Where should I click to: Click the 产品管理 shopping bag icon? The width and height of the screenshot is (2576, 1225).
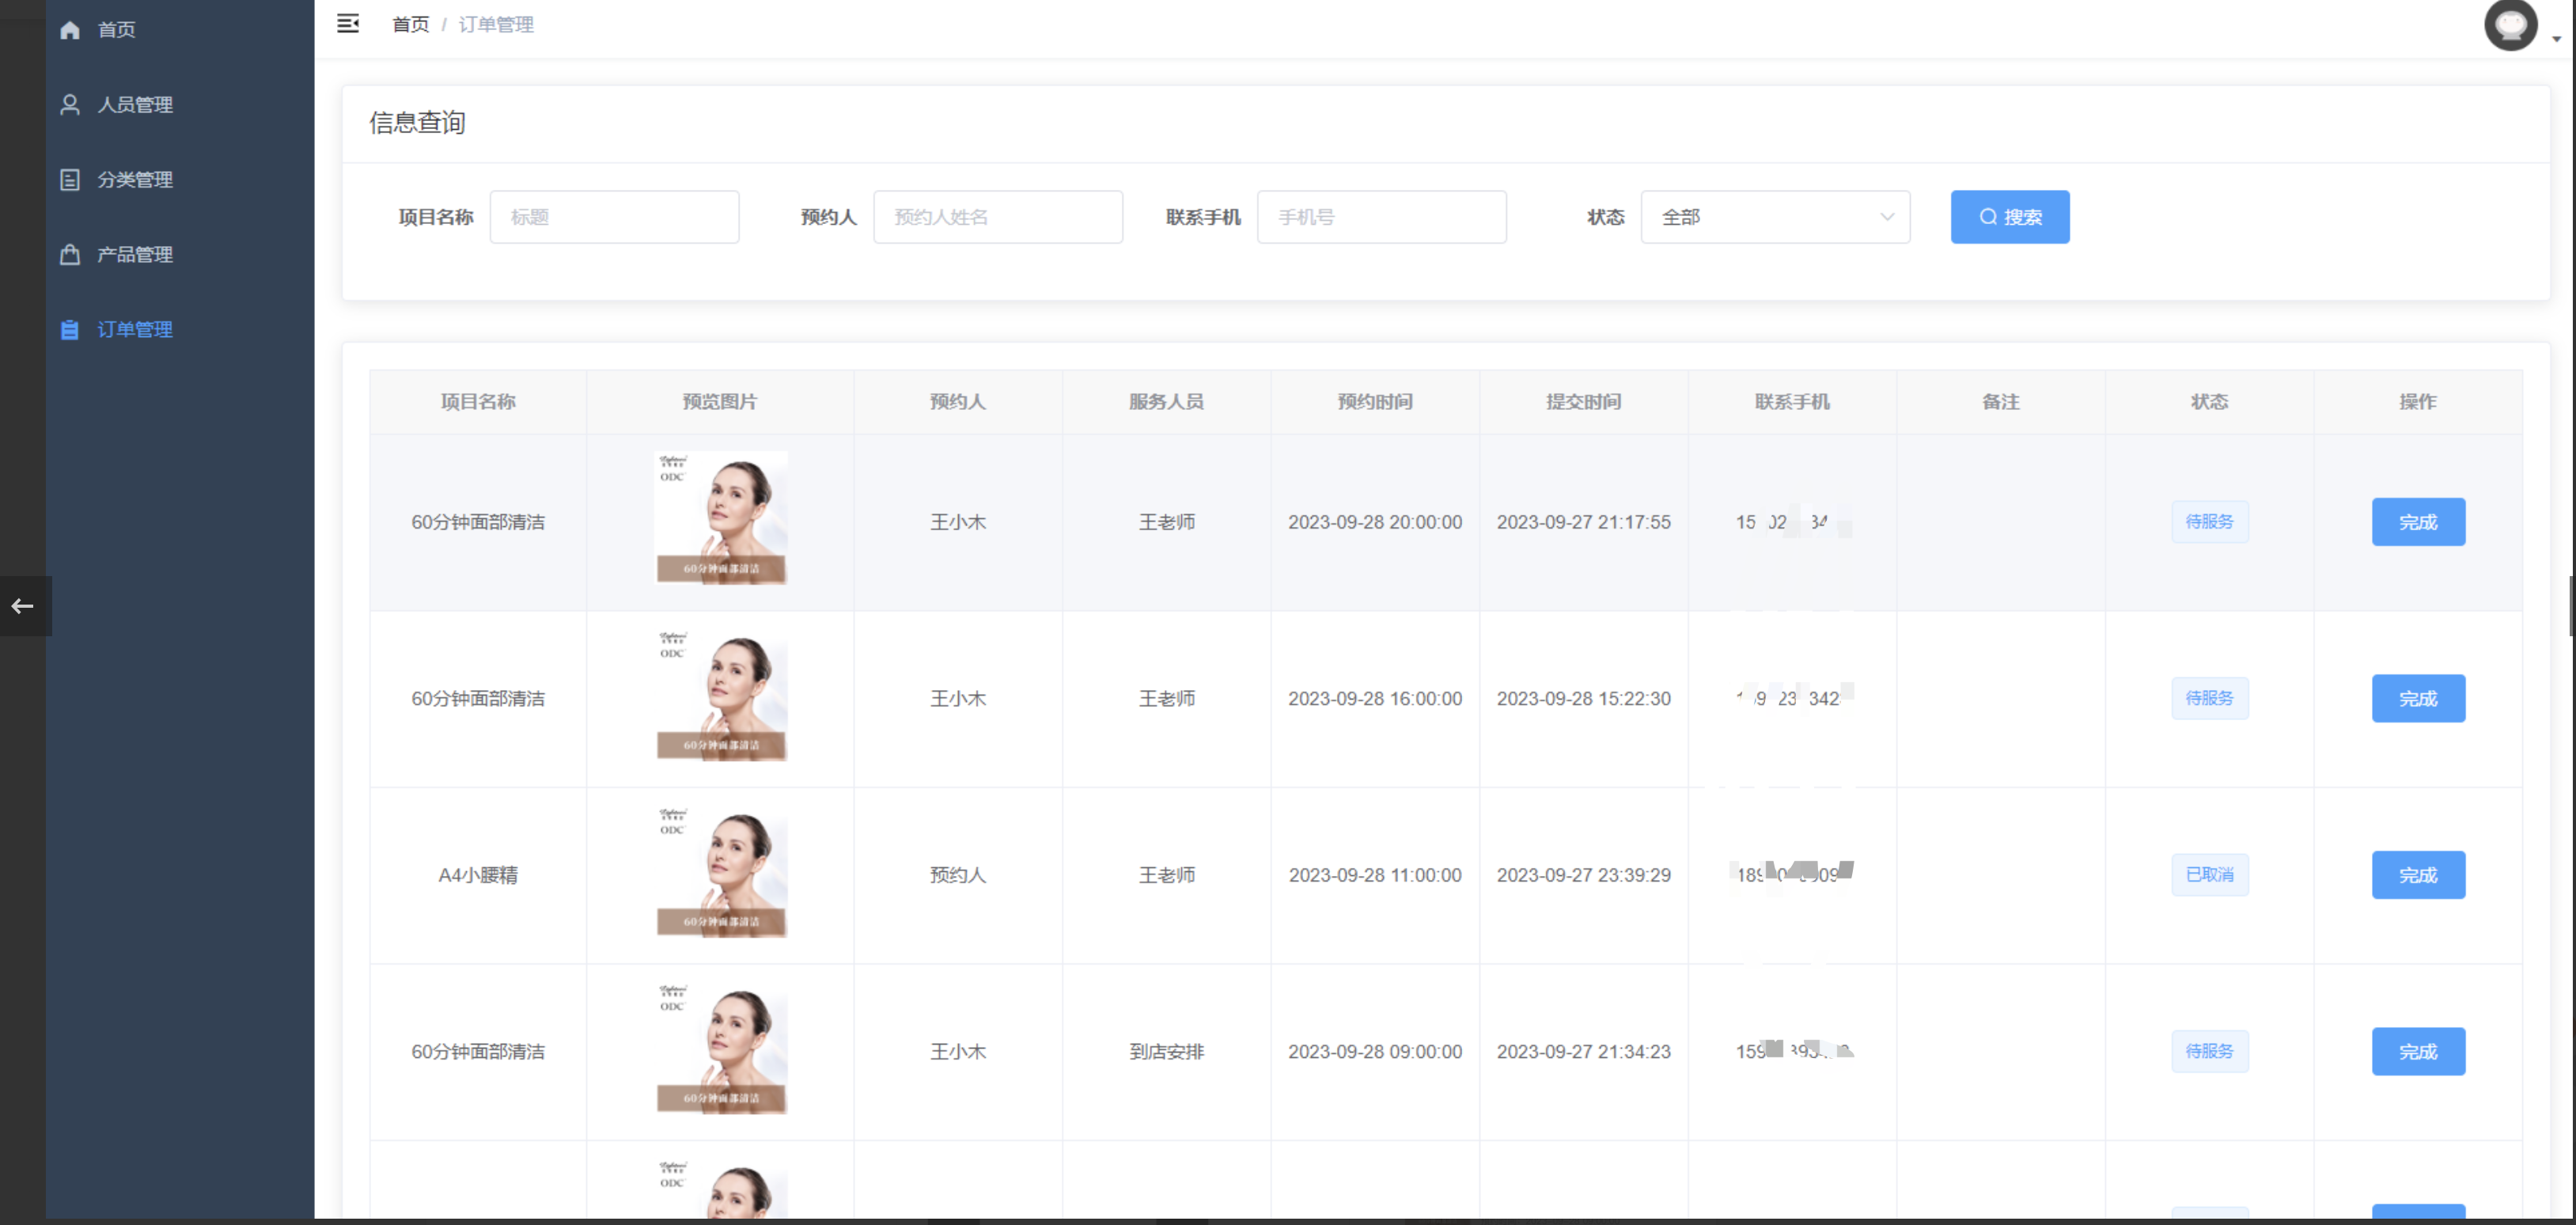pos(70,255)
